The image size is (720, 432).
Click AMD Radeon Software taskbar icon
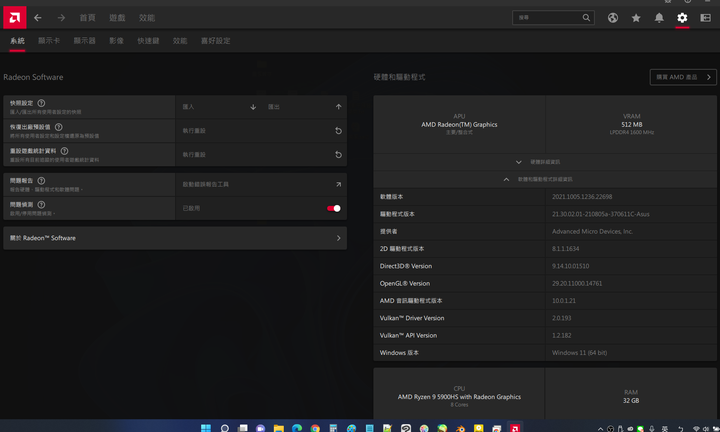[x=515, y=428]
